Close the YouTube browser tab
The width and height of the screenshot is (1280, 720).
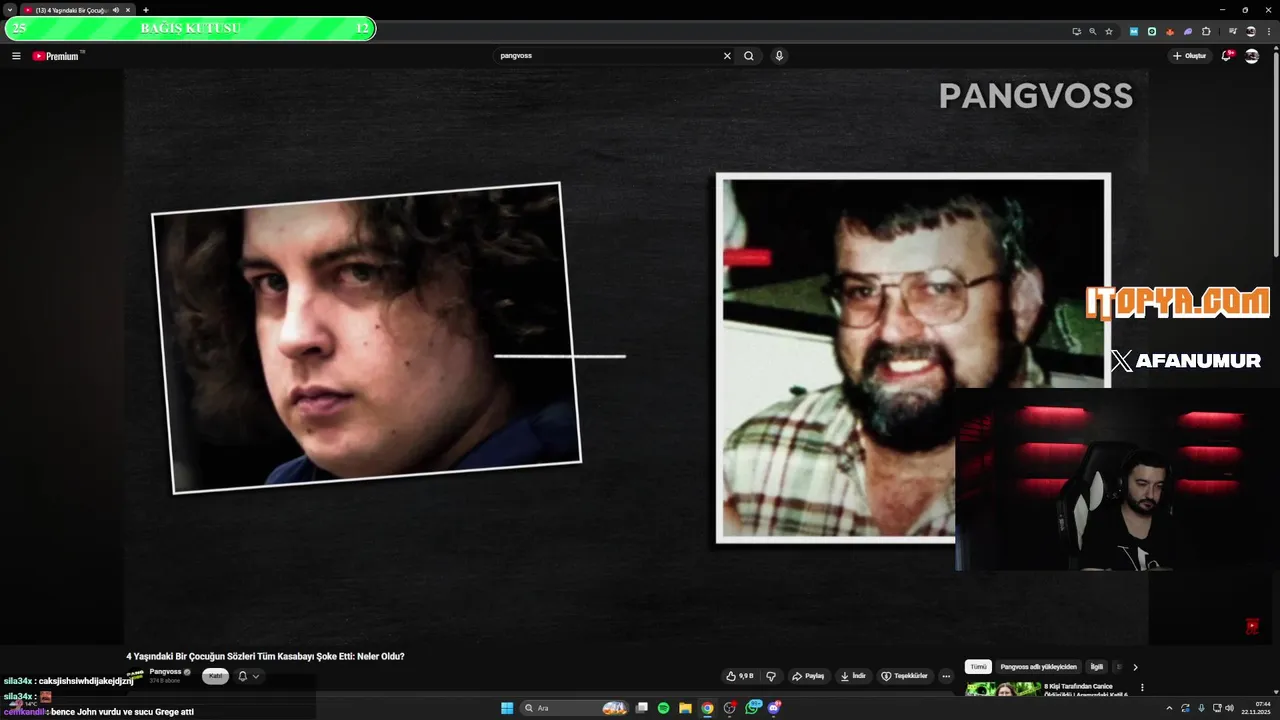(128, 10)
